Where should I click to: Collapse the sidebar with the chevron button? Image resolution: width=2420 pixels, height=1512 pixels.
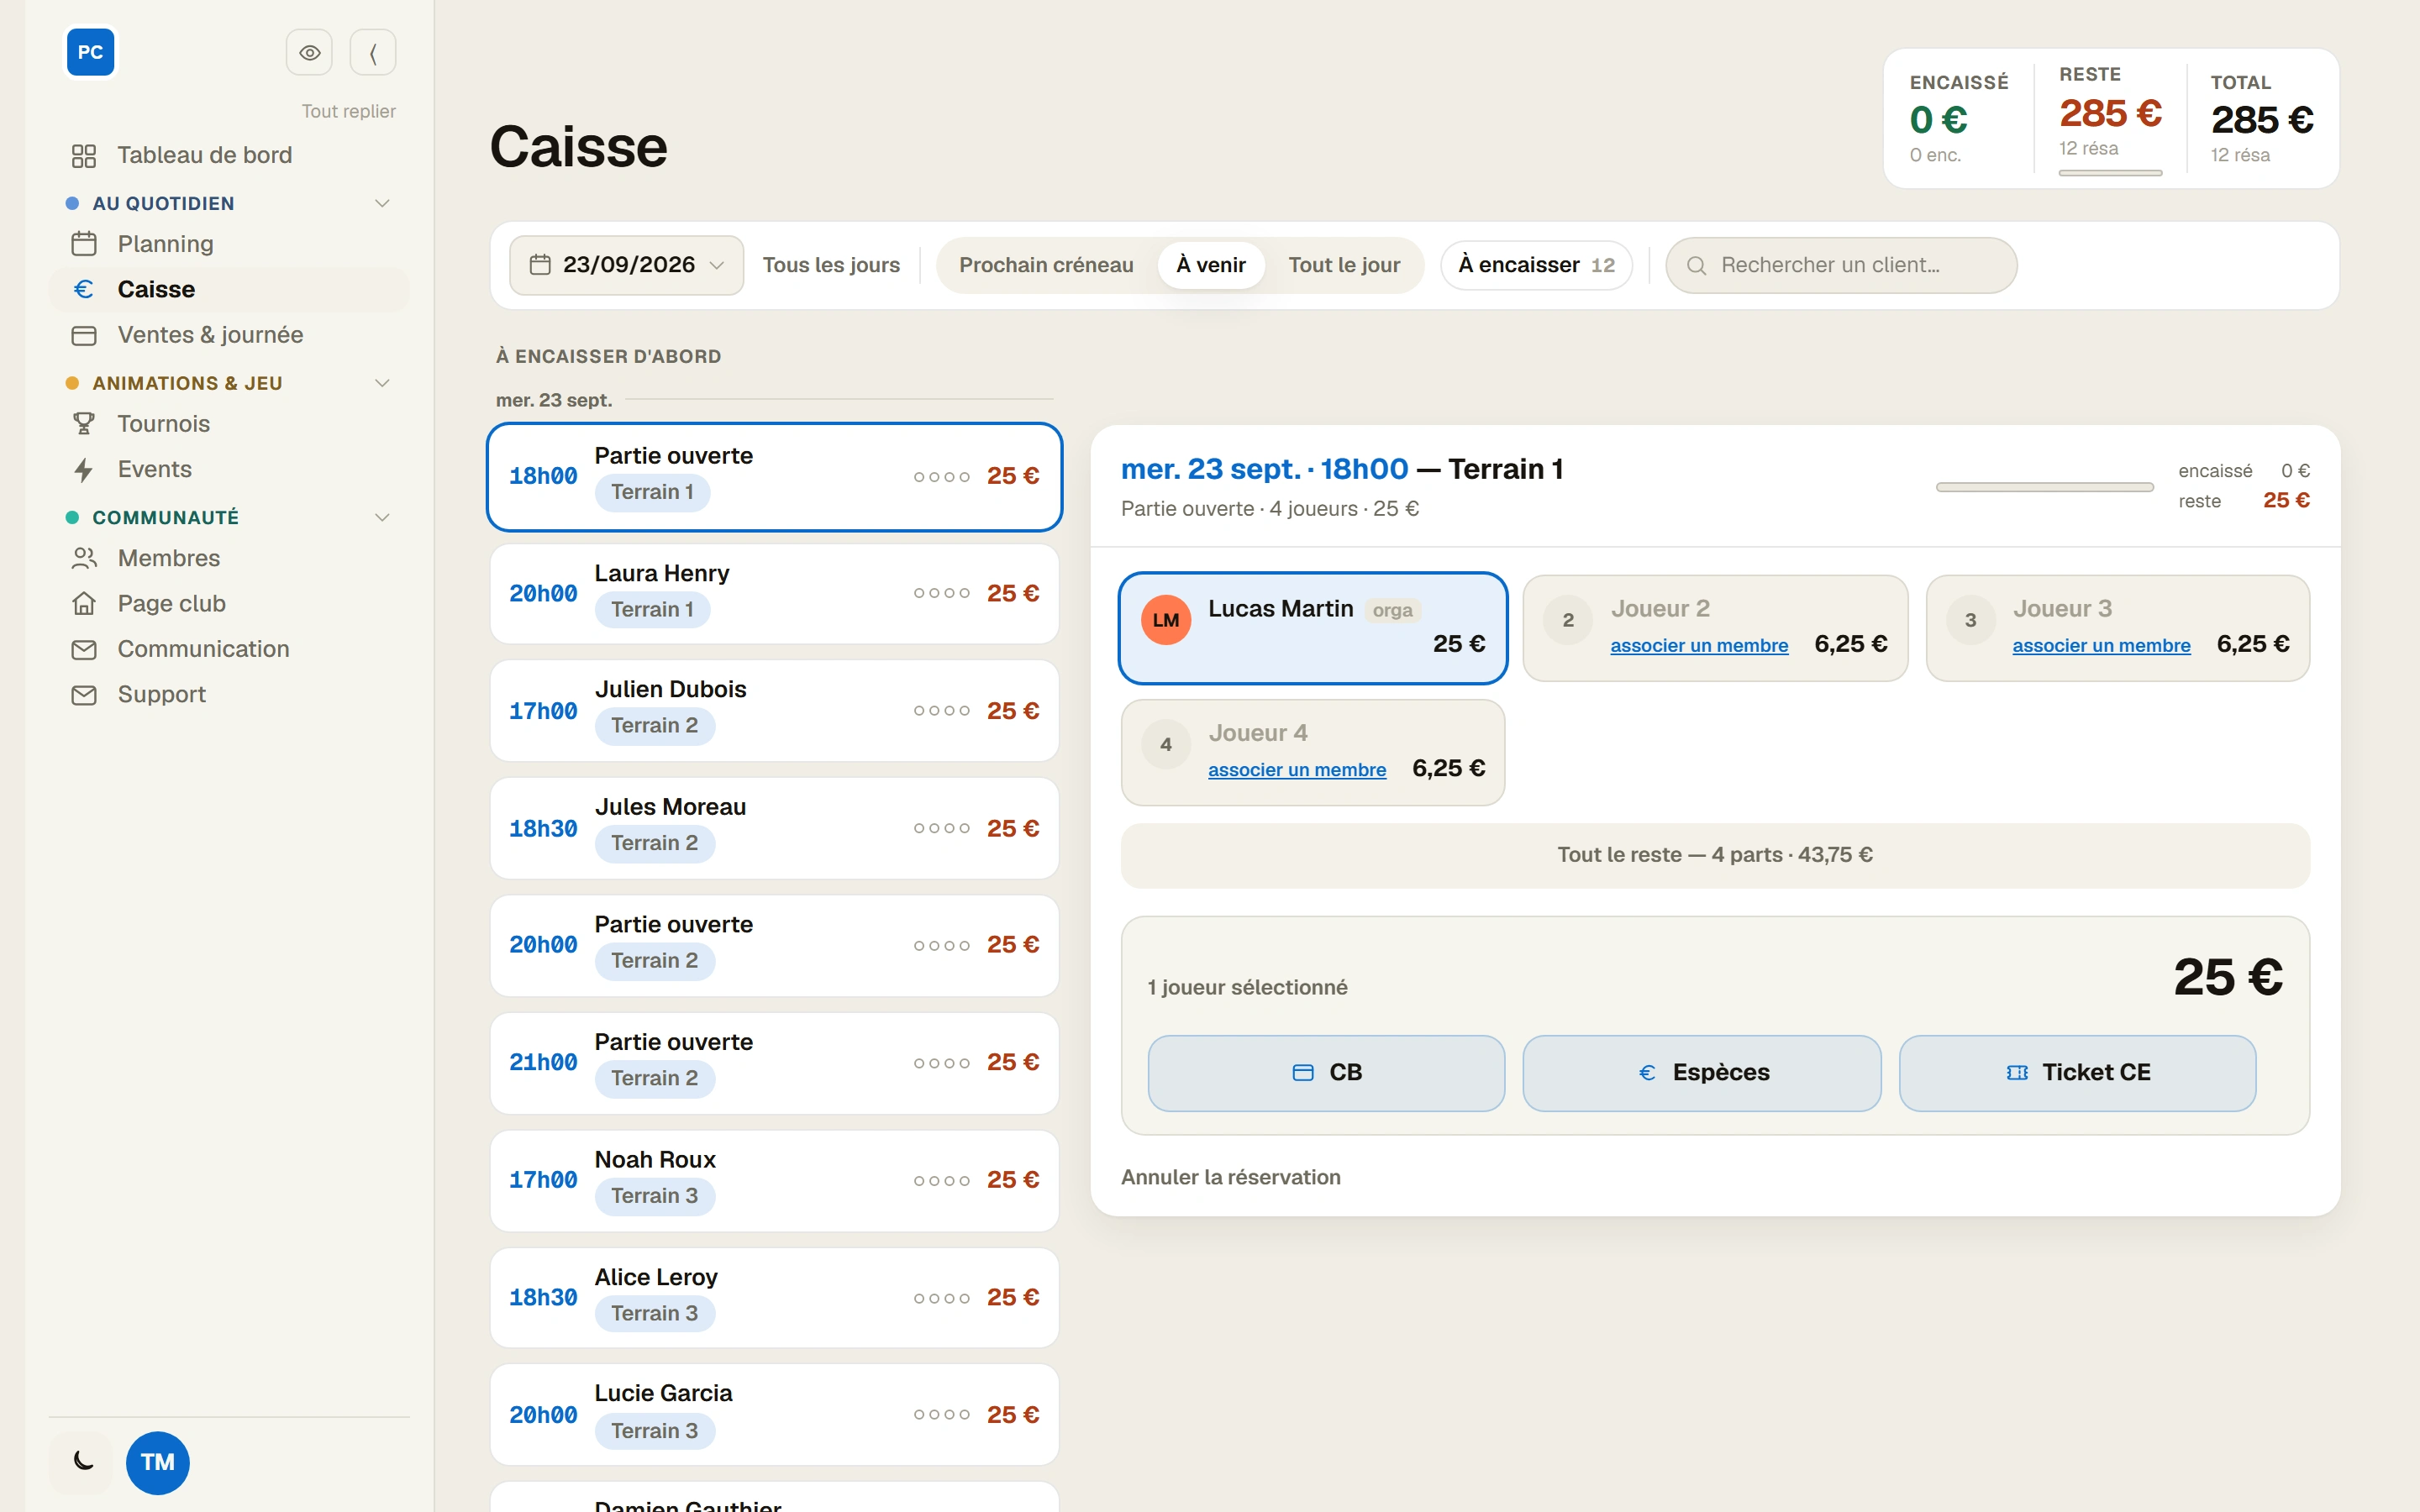(373, 52)
